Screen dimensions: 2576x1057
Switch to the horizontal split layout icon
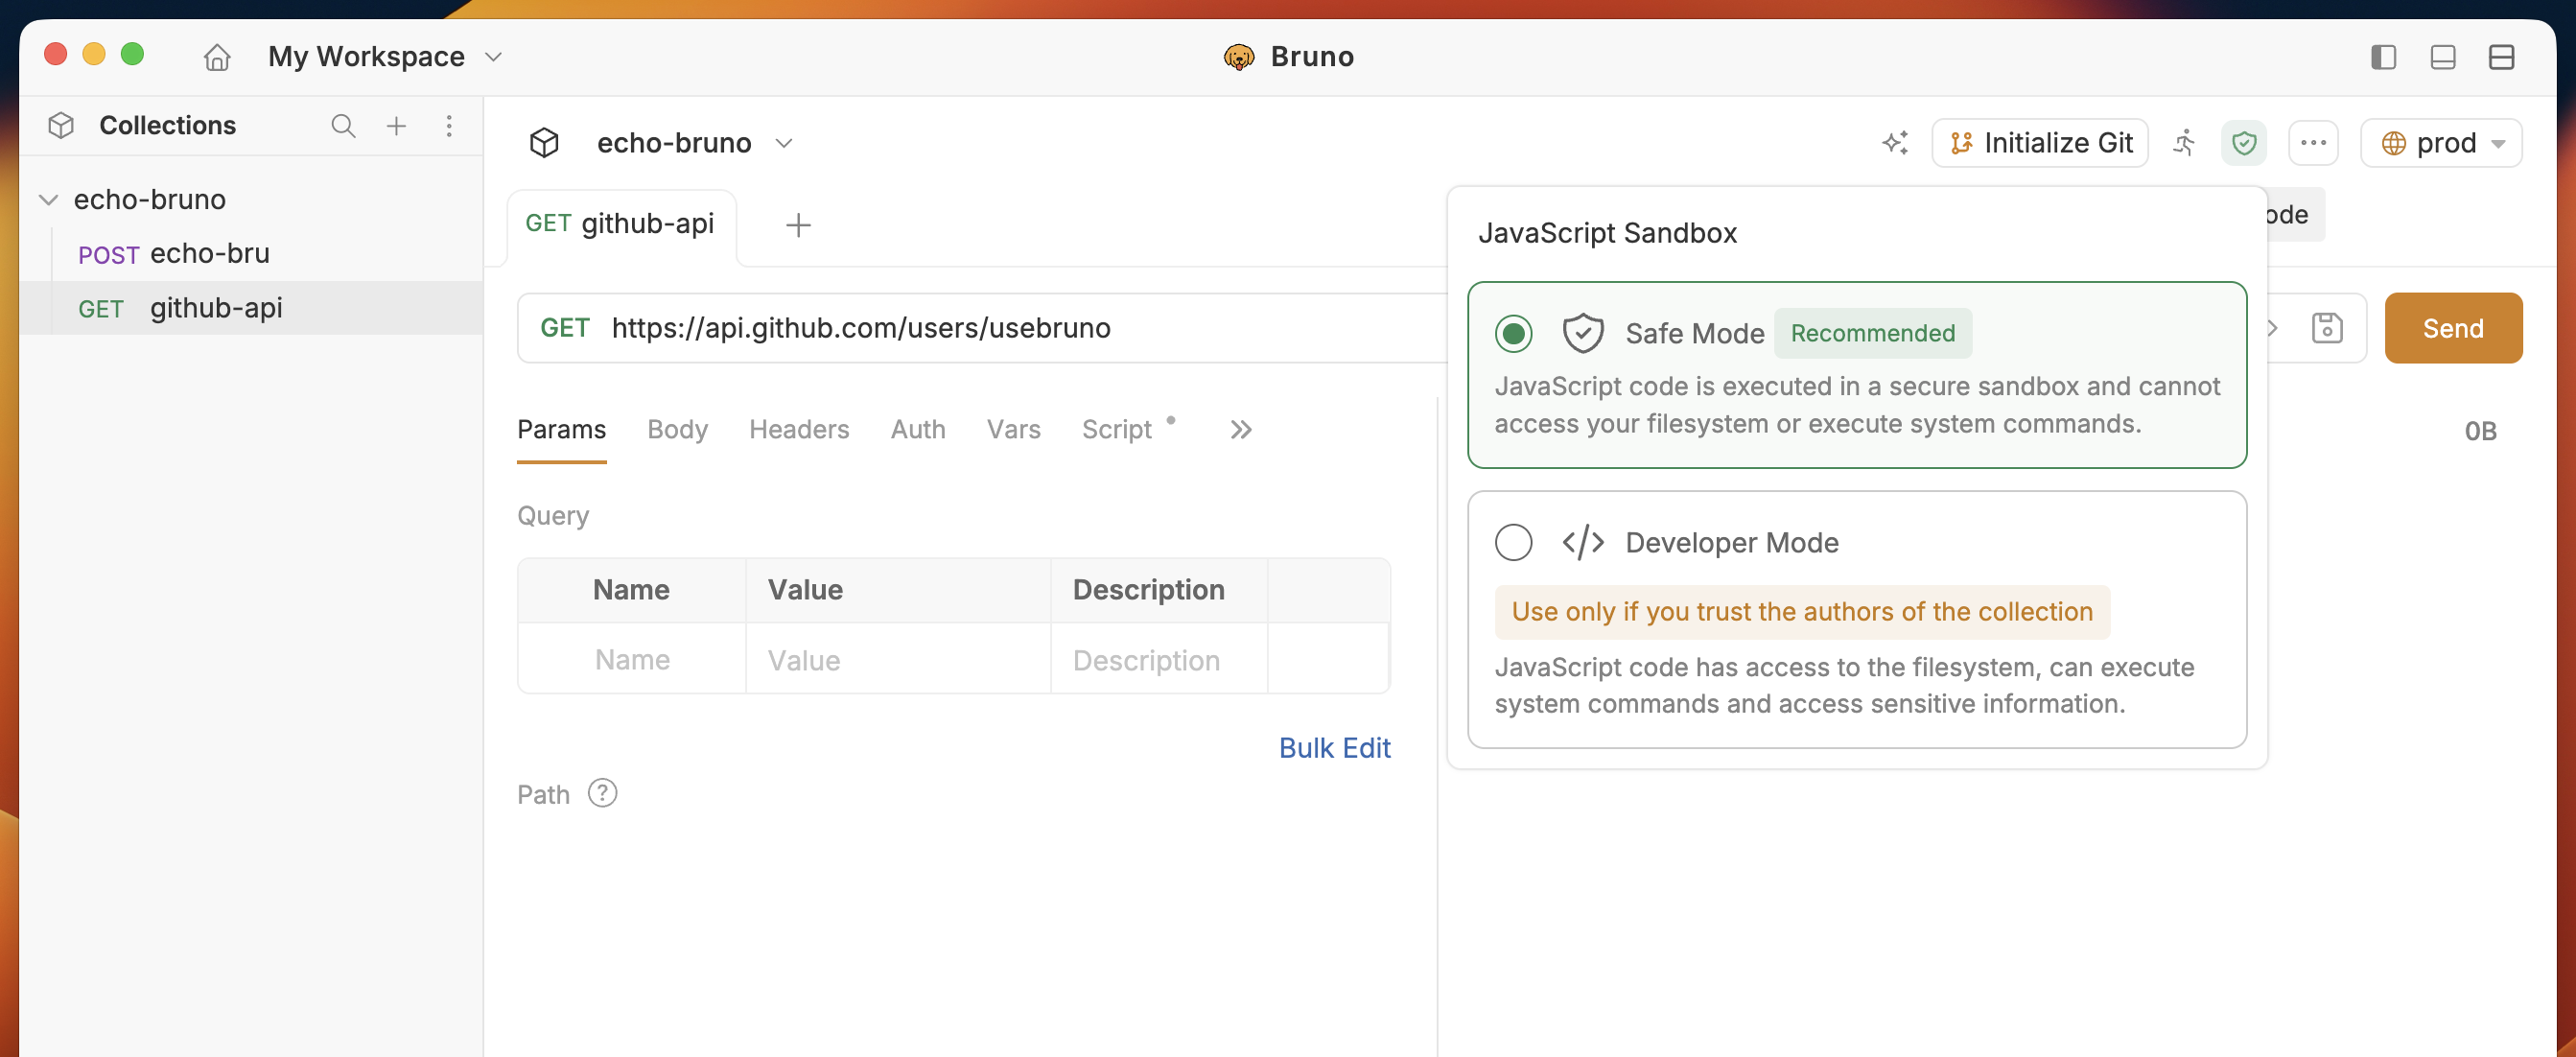(2501, 57)
